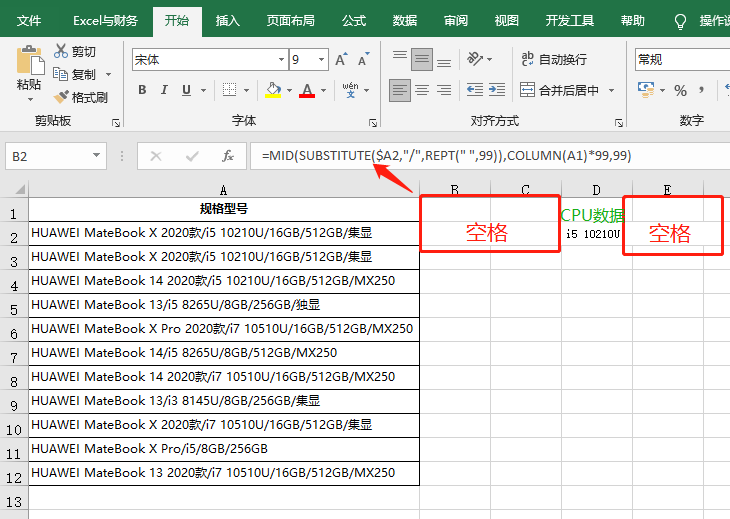
Task: Open Name Box dropdown arrow
Action: (x=96, y=155)
